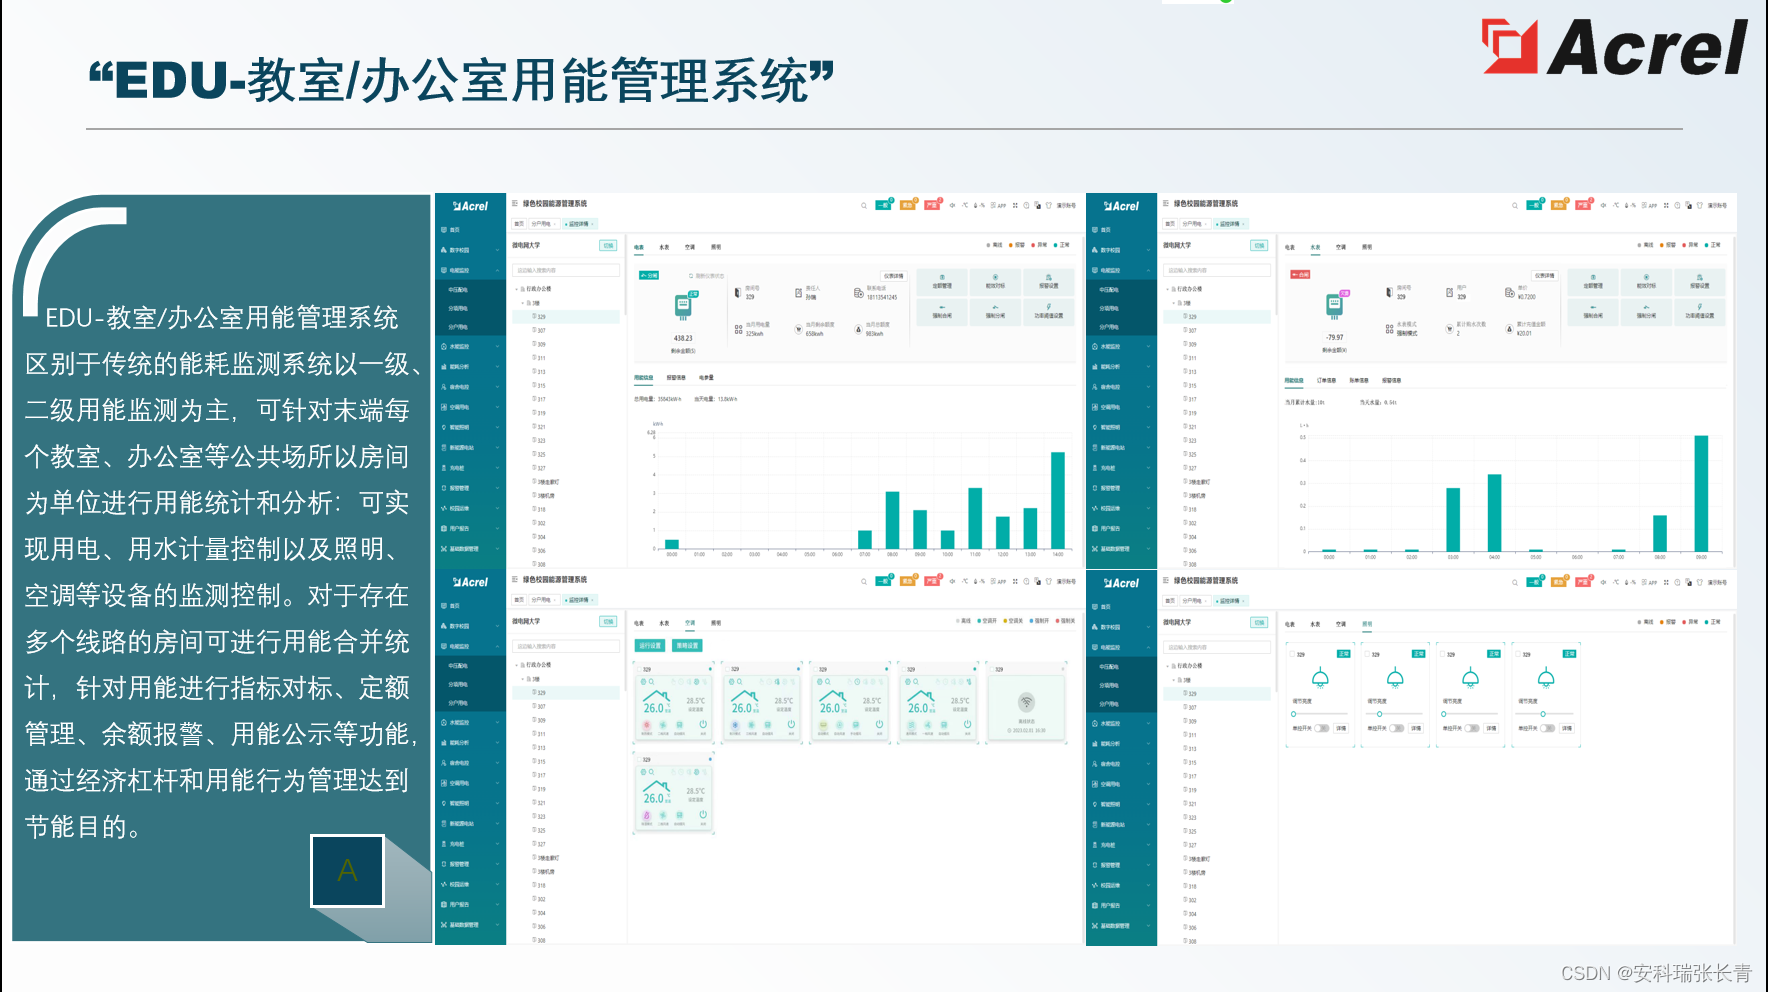Screen dimensions: 1768x992
Task: Collapse 电能监控 sidebar chevron in electric-meter screenshot
Action: pyautogui.click(x=498, y=270)
